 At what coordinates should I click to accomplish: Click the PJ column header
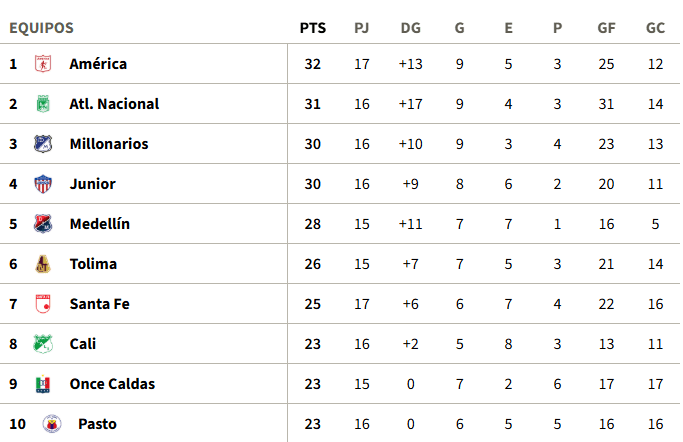pos(362,28)
